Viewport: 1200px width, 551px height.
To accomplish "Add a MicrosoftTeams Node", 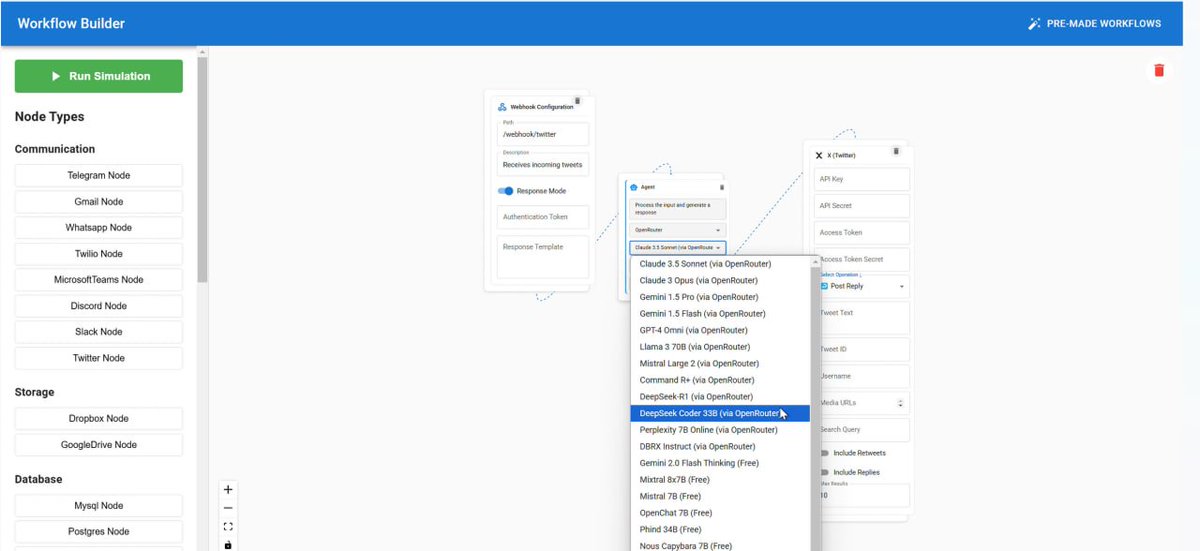I will pyautogui.click(x=99, y=280).
